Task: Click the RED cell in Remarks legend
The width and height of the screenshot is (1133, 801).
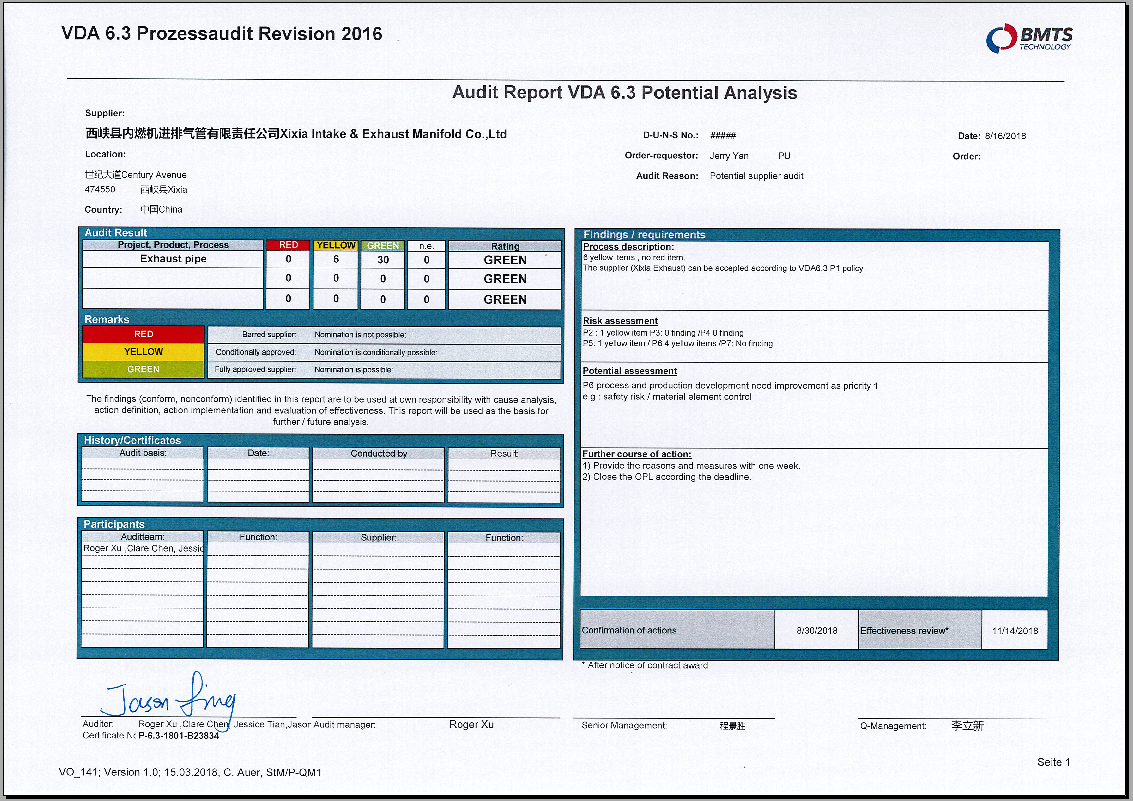Action: (143, 335)
